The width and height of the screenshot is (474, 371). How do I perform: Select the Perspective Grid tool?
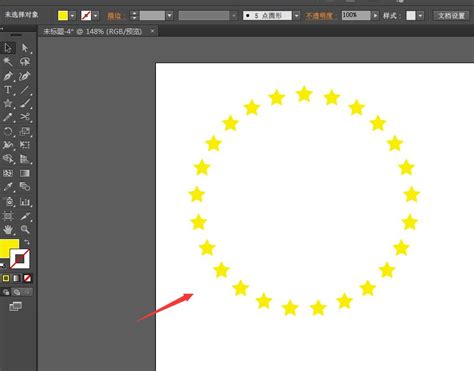point(25,159)
